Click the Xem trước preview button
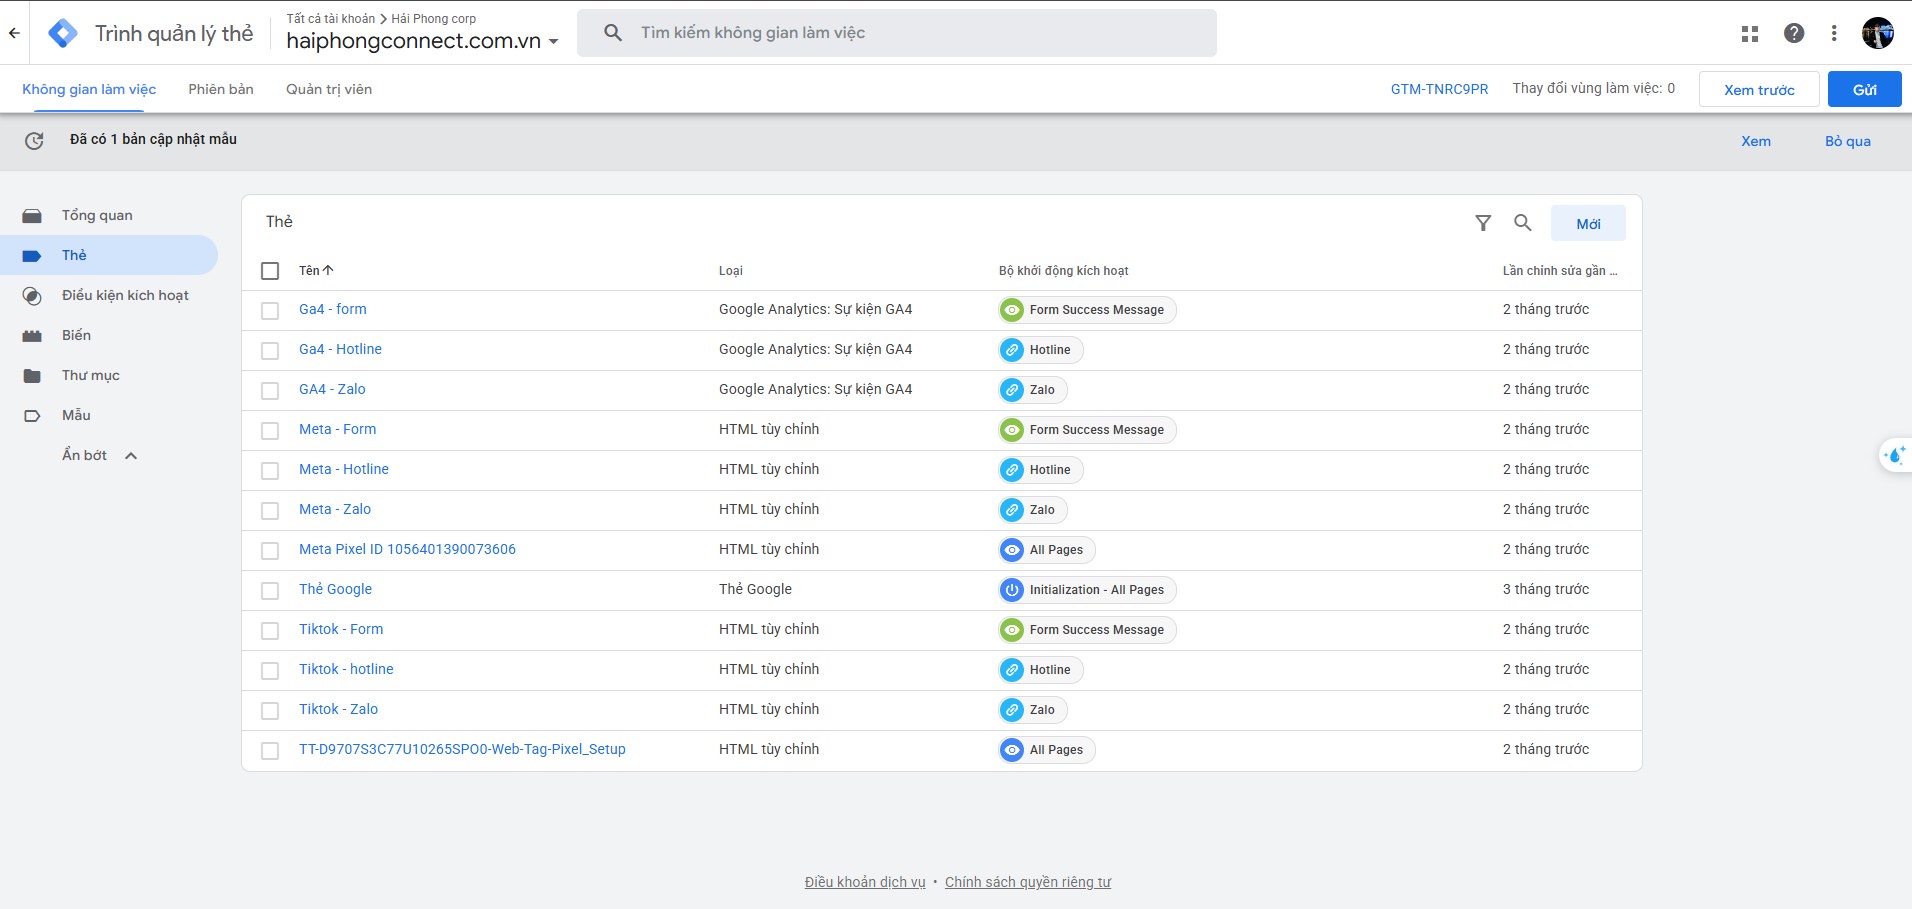This screenshot has height=909, width=1912. pos(1759,90)
